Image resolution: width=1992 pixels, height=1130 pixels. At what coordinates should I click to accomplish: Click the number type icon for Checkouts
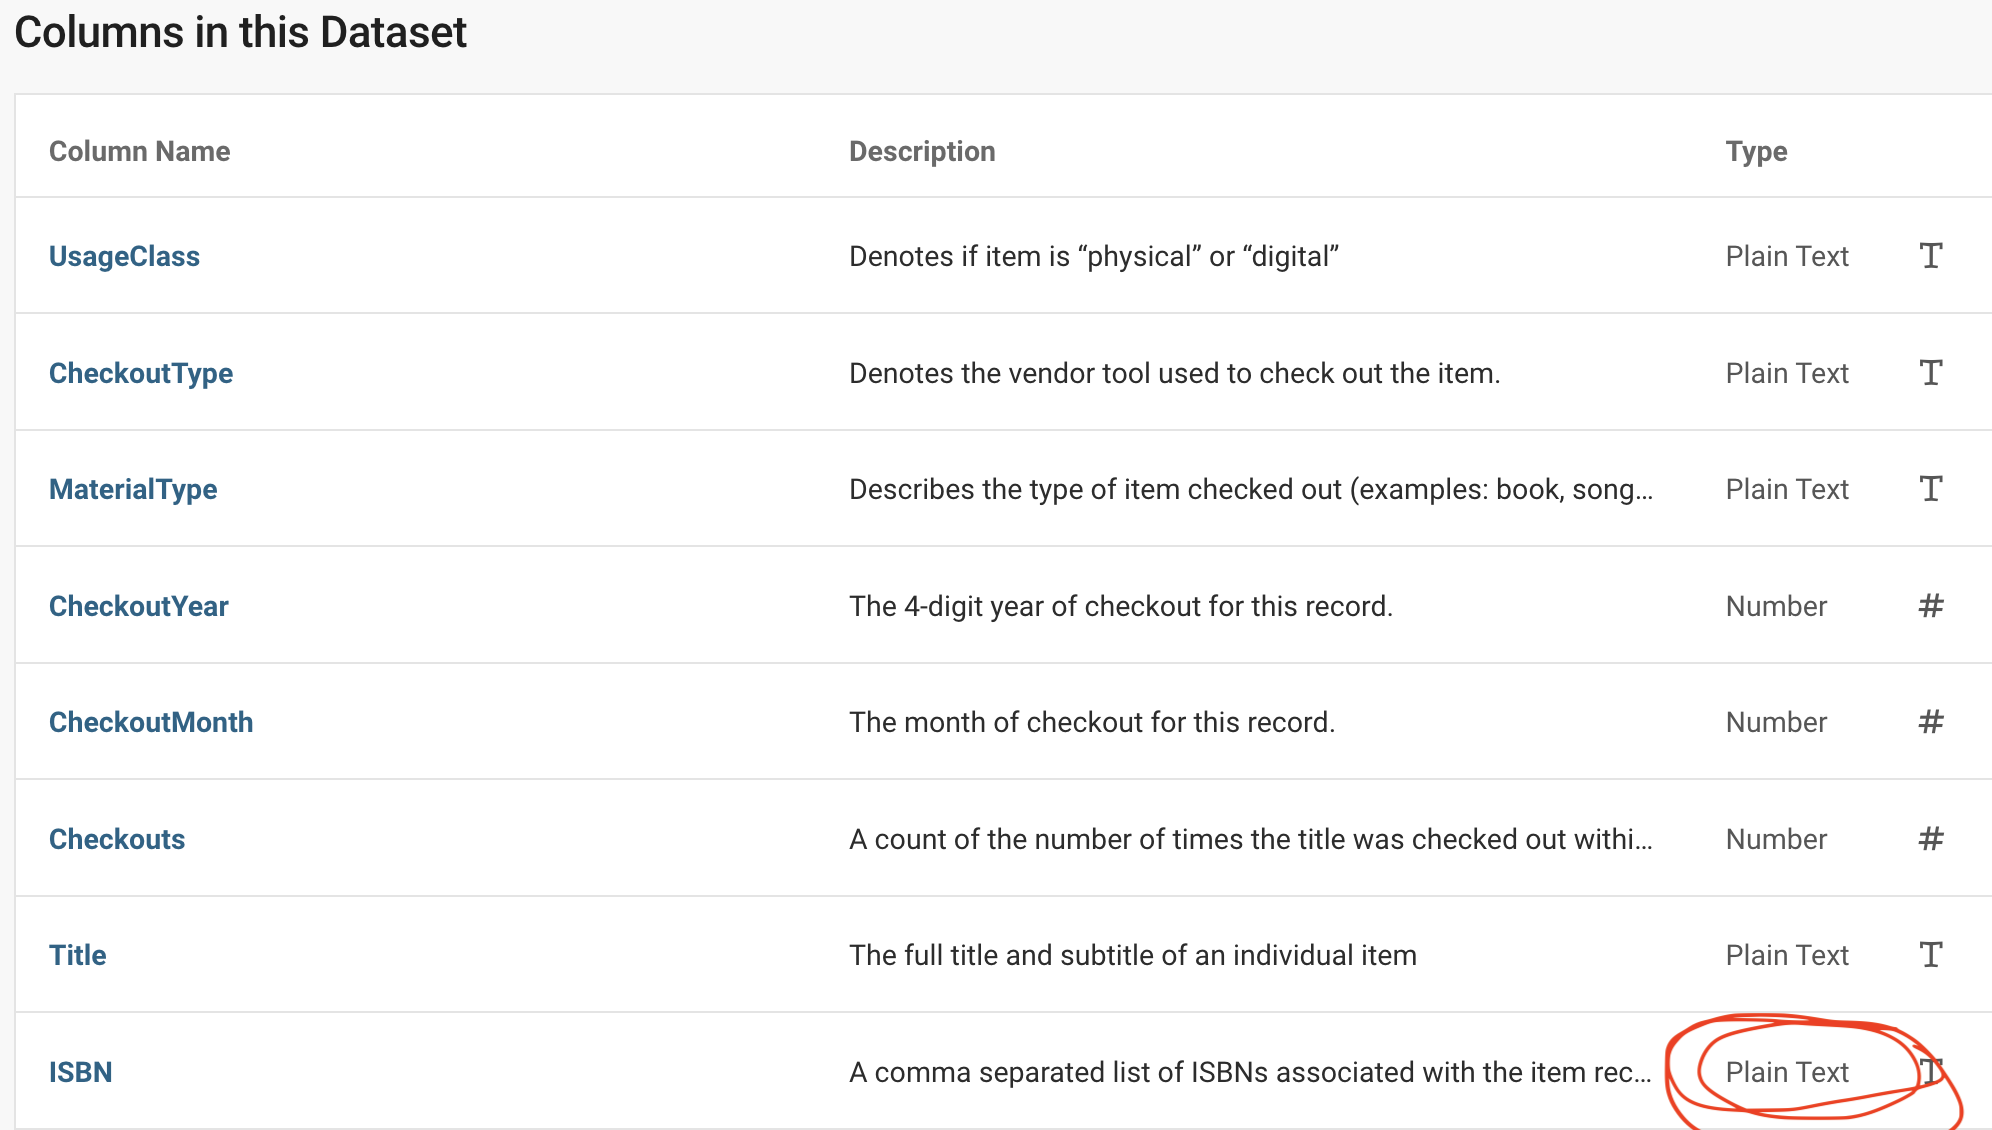point(1931,839)
